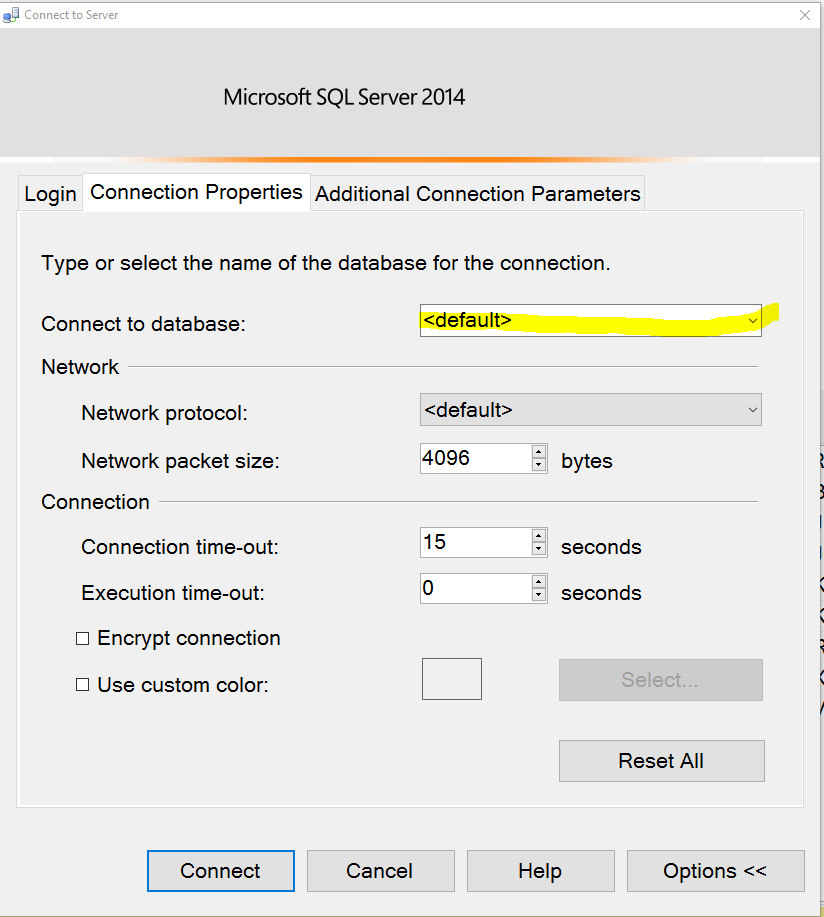Click the Connect button
The width and height of the screenshot is (824, 917).
[220, 870]
